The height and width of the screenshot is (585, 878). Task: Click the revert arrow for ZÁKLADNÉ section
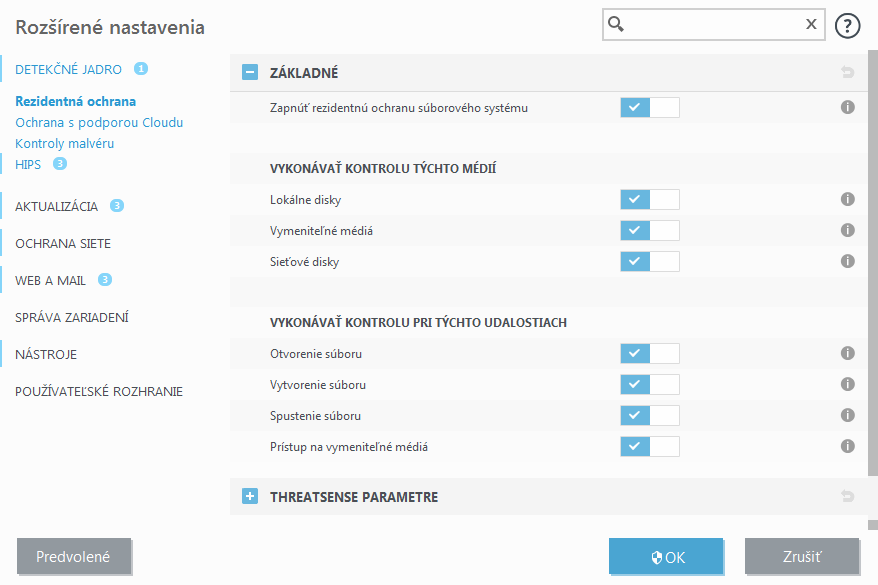pos(847,72)
